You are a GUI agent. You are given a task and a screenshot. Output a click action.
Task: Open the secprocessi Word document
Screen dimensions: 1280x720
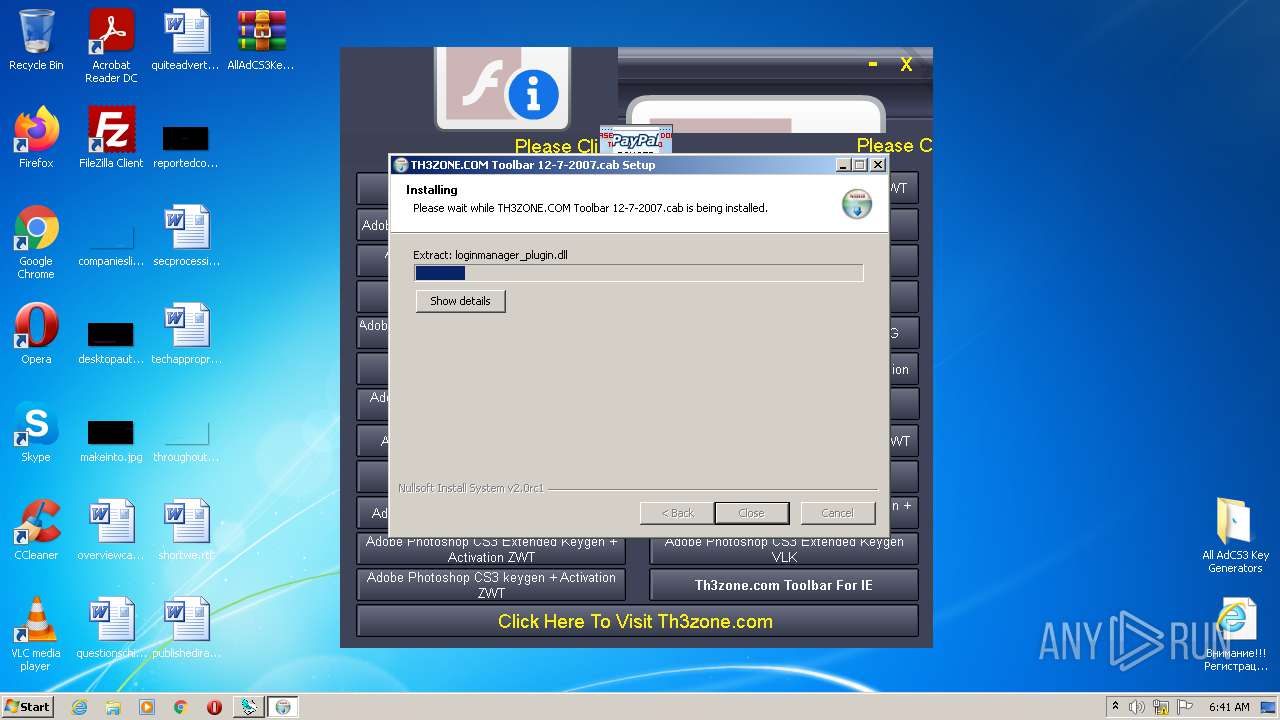186,236
